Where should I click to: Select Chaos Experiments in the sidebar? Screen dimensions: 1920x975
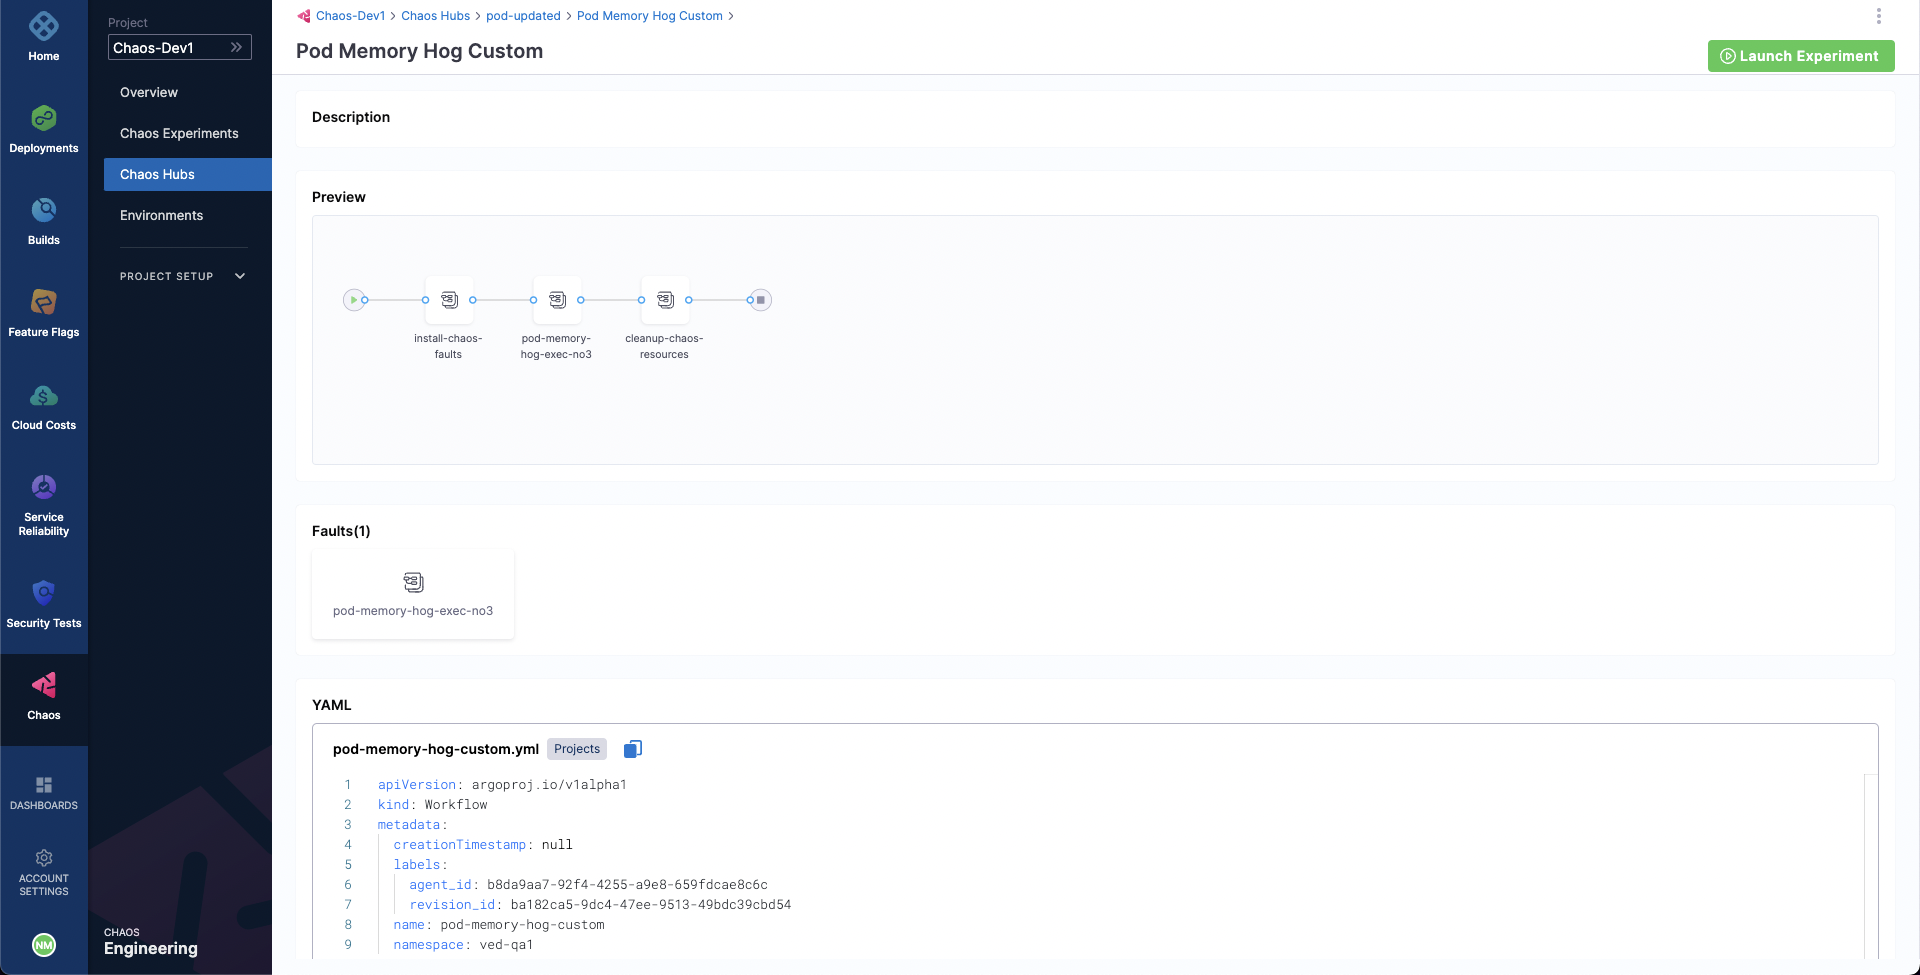click(x=179, y=133)
